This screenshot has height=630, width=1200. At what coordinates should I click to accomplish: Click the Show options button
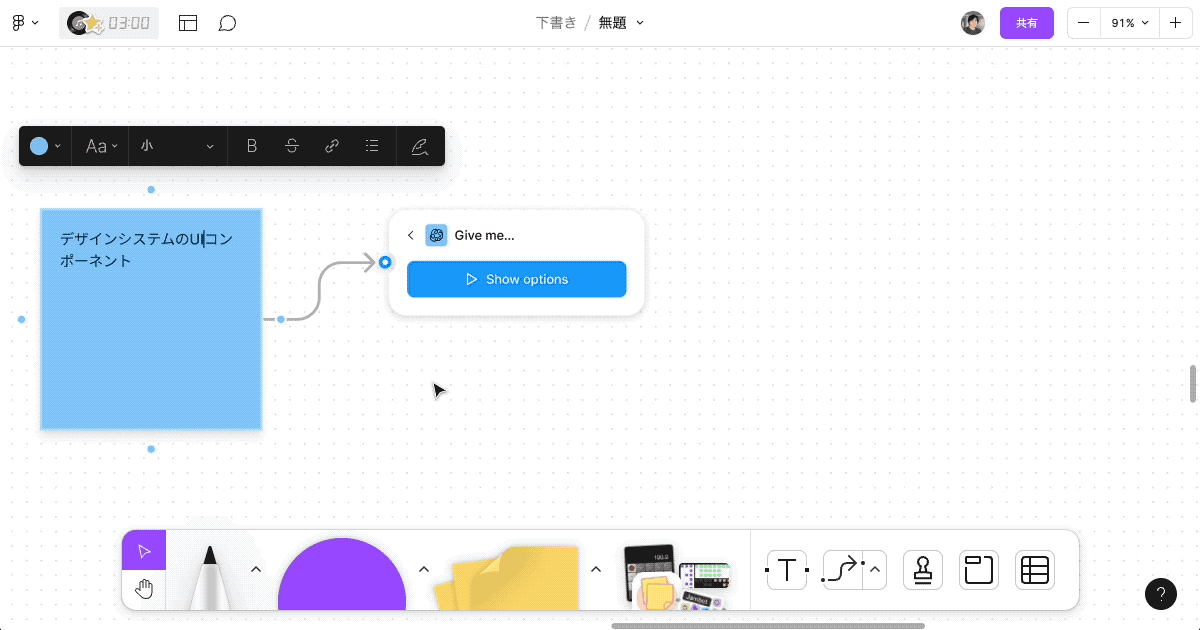pyautogui.click(x=516, y=279)
